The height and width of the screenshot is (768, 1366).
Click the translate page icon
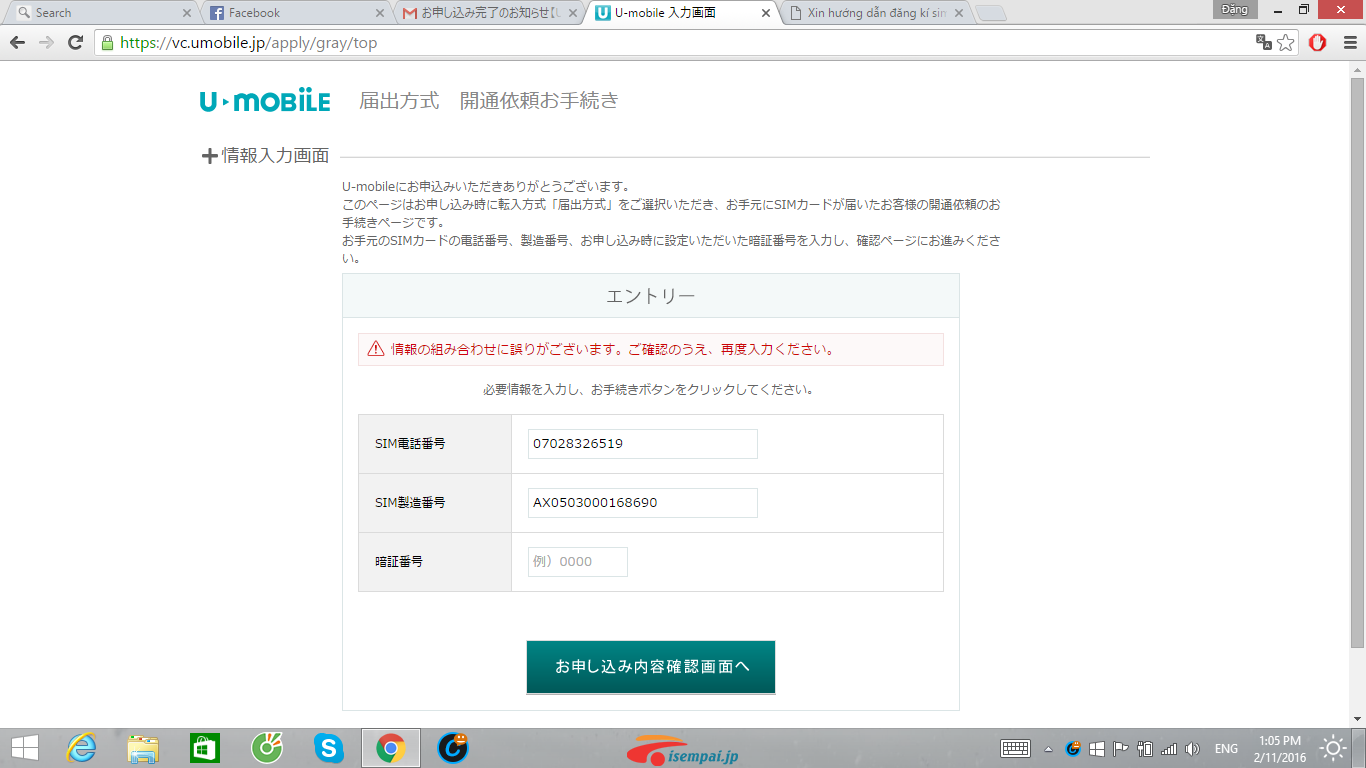(1264, 43)
